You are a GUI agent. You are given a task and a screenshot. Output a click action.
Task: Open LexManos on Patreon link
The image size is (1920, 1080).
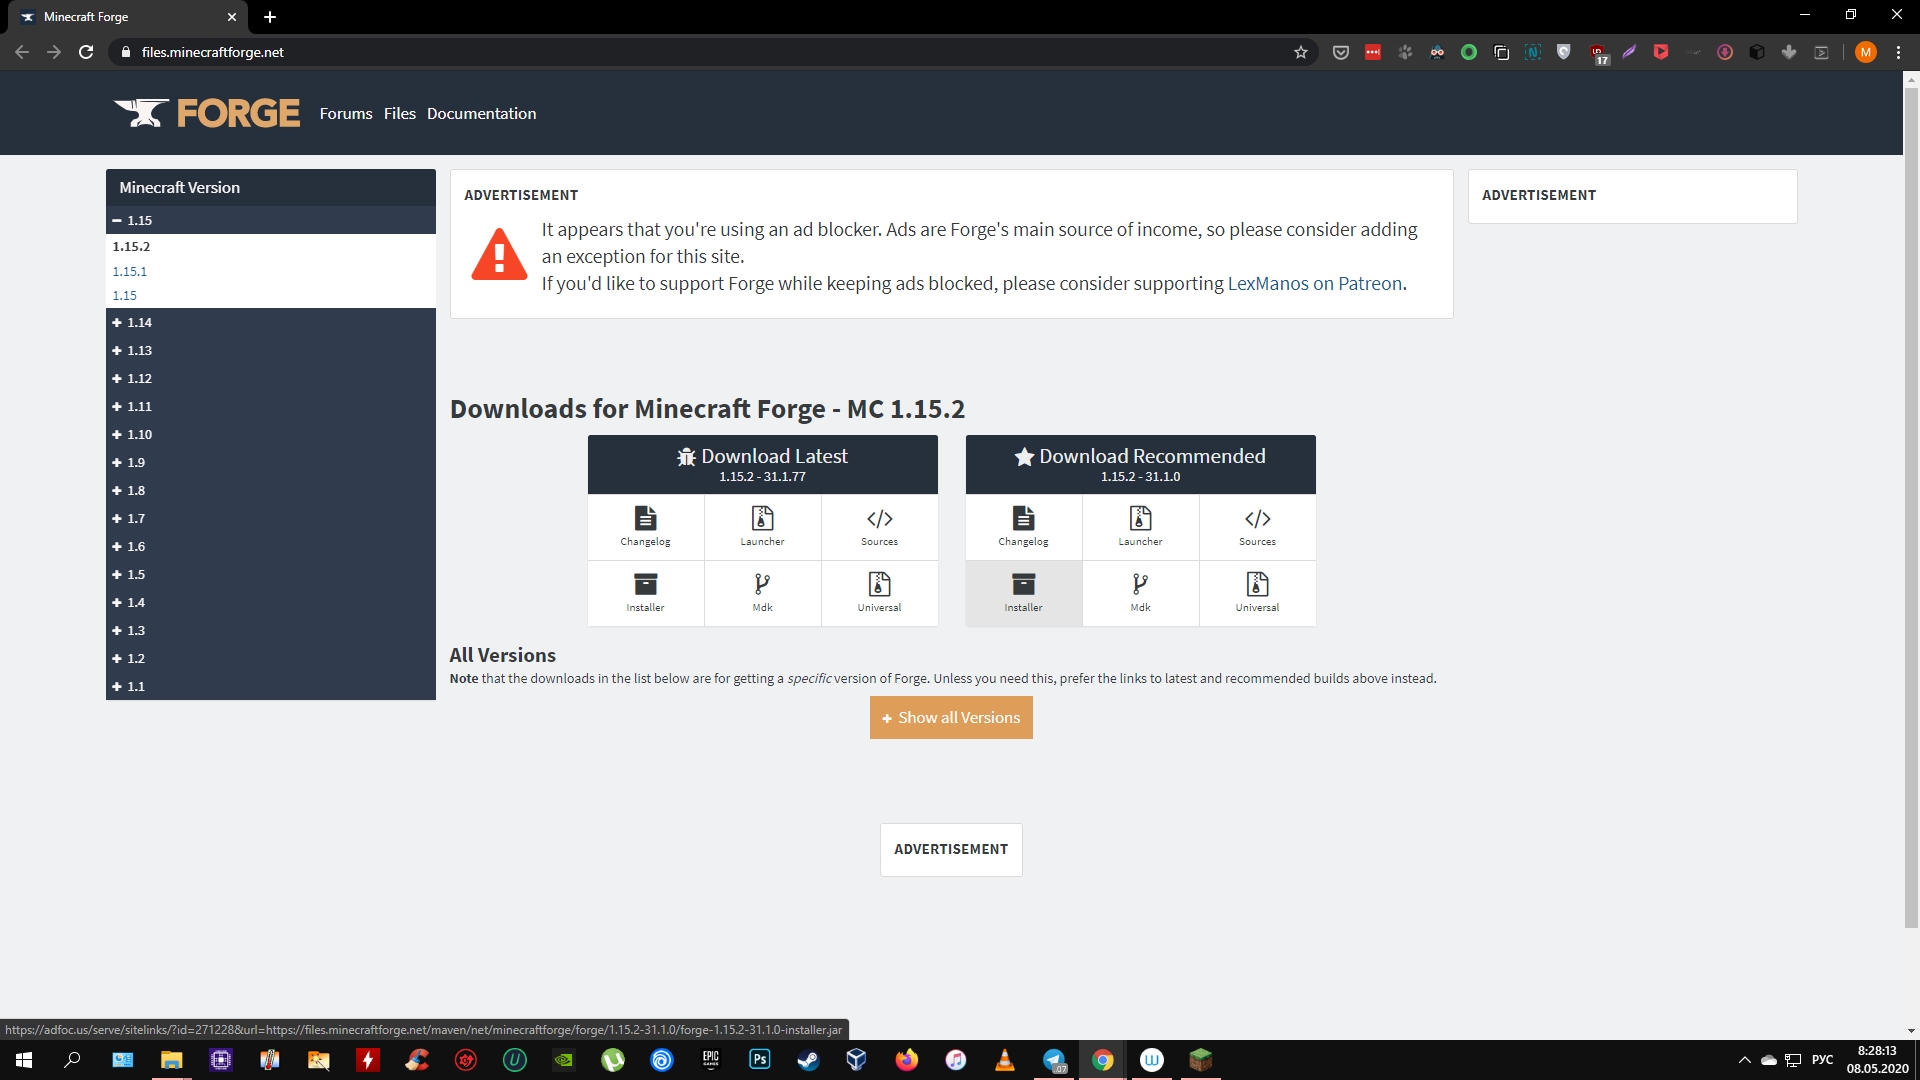pos(1314,283)
